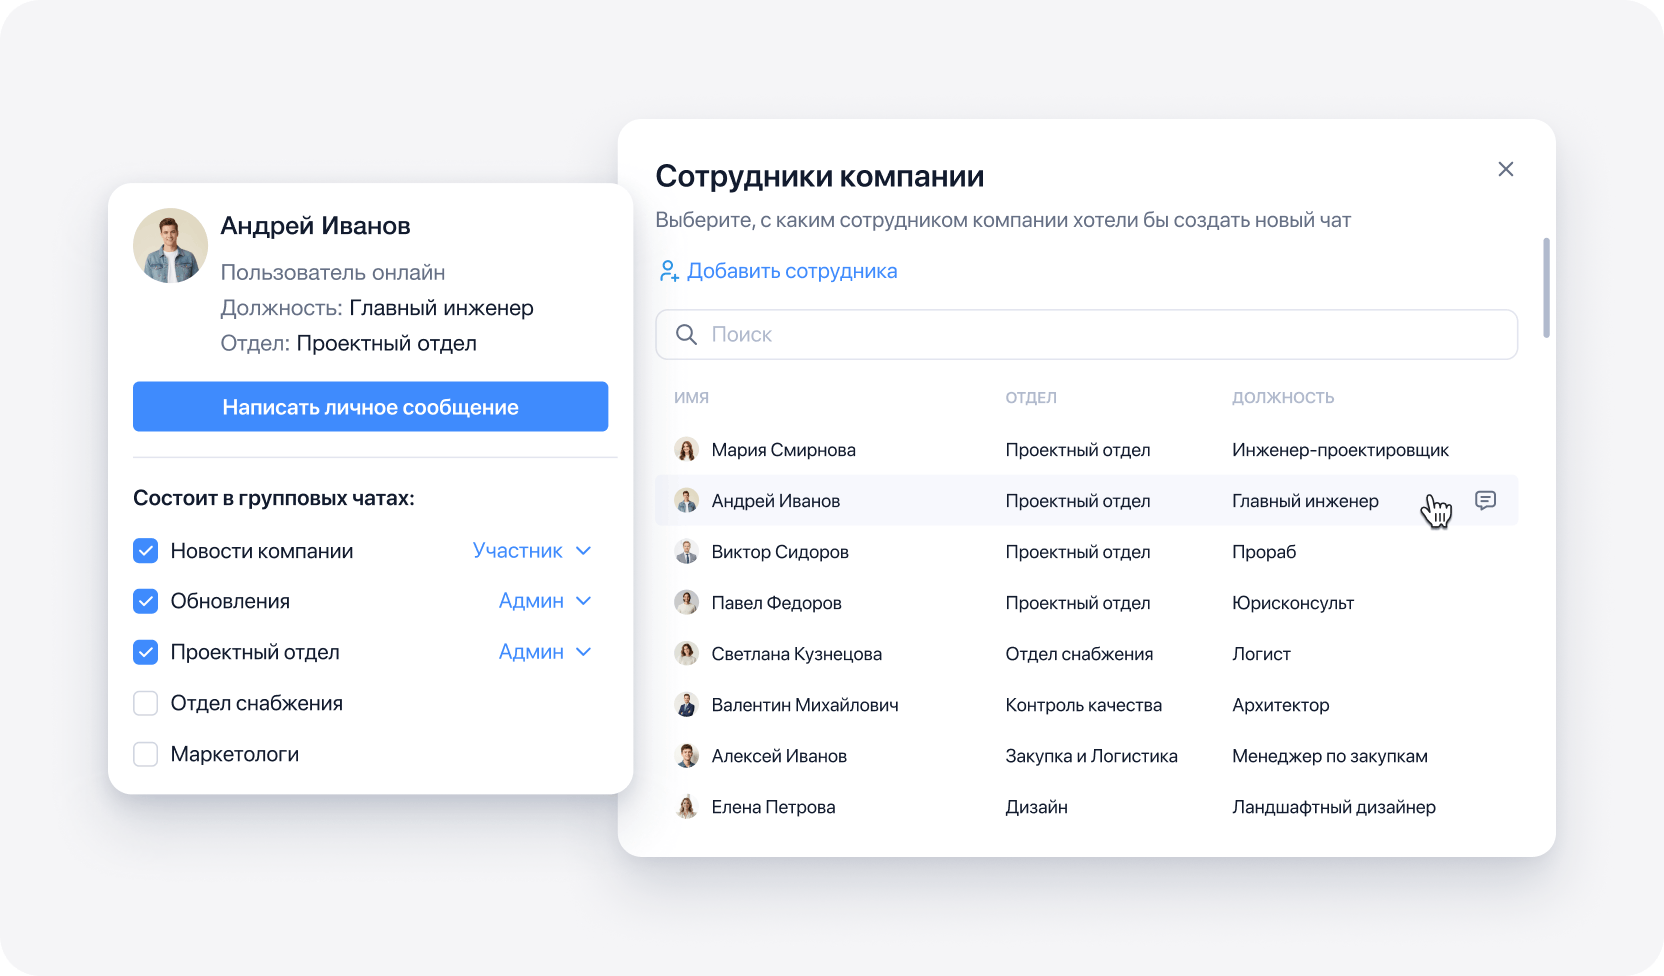This screenshot has height=976, width=1664.
Task: Check the Отдел снабжения chat
Action: point(145,702)
